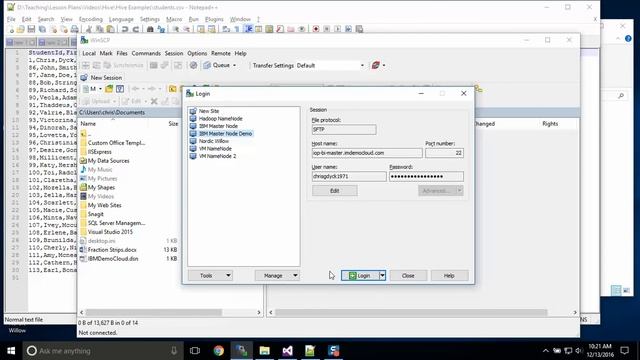Image resolution: width=640 pixels, height=360 pixels.
Task: Click the Queue icon in WinSCP toolbar
Action: 207,65
